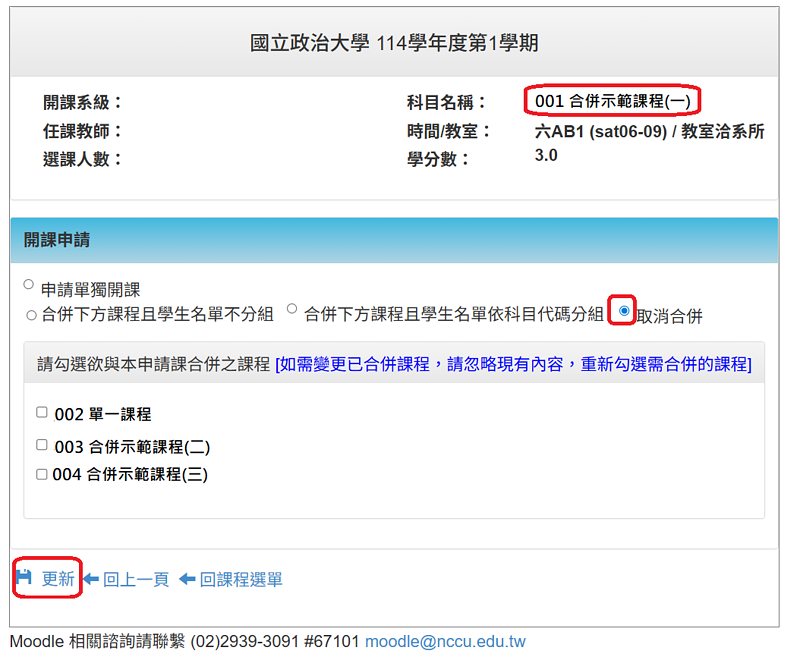The image size is (800, 660).
Task: Select the 申請單獨開課 radio button
Action: click(29, 285)
